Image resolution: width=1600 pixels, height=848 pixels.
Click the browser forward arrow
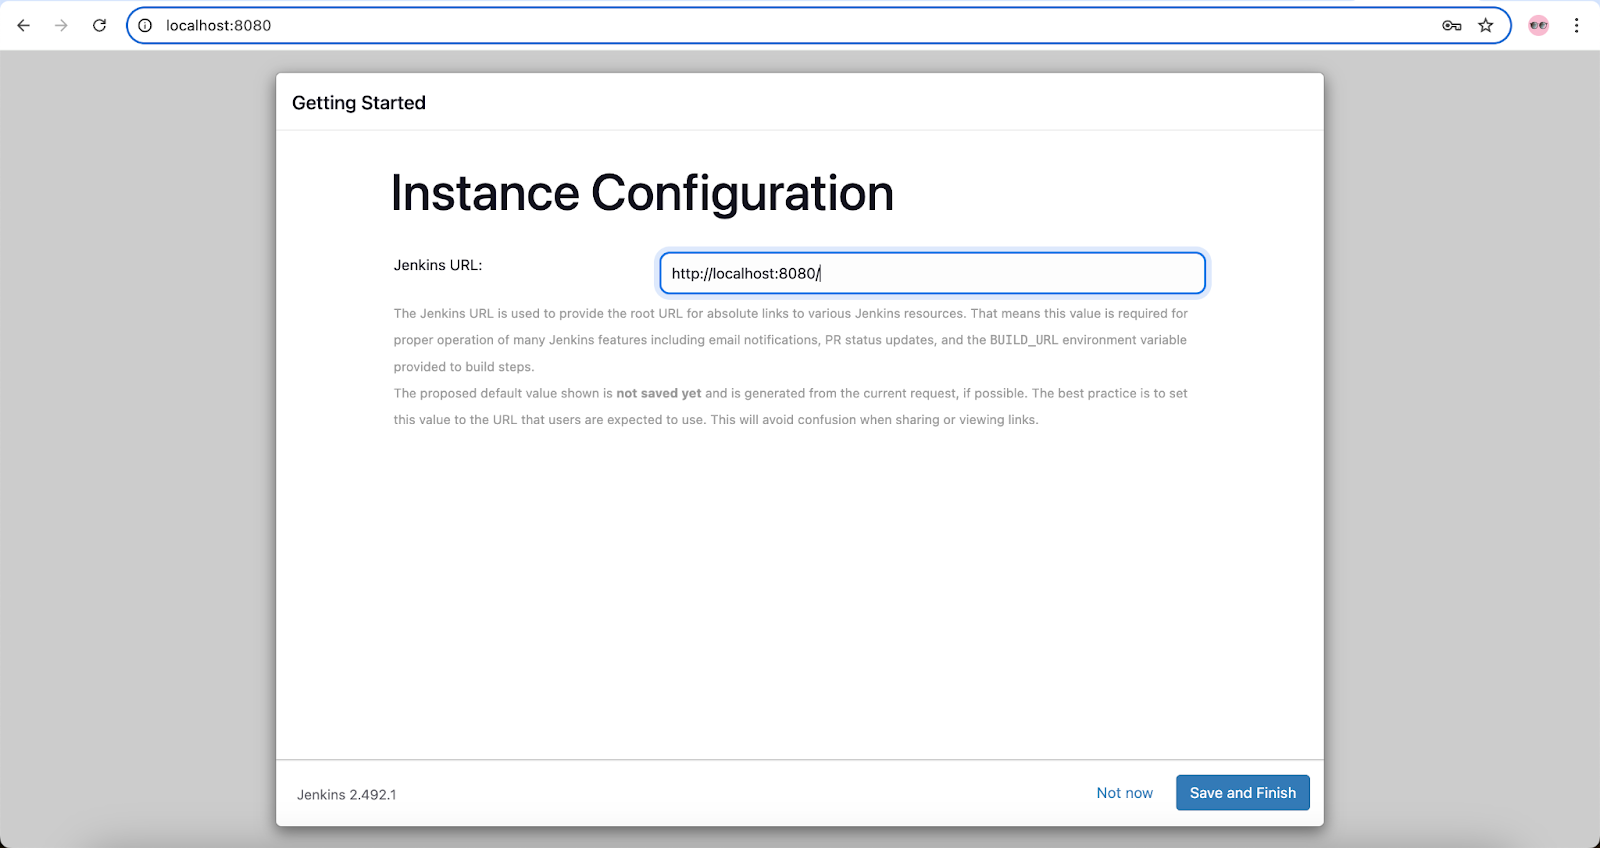click(62, 25)
